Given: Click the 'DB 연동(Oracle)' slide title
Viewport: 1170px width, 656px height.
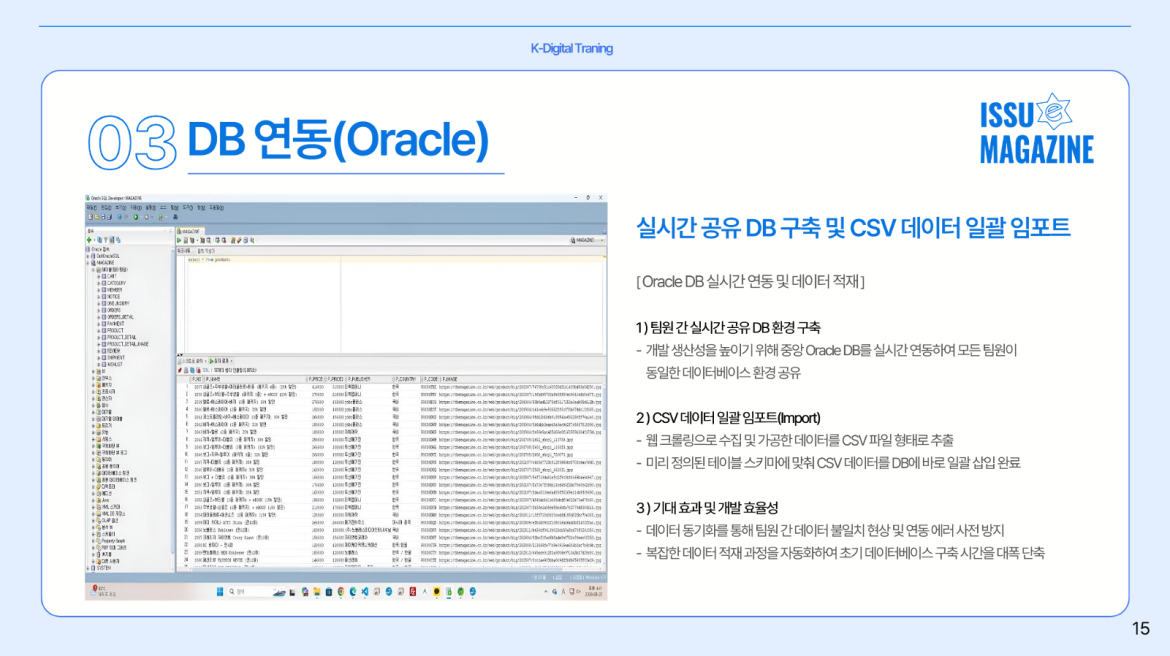Looking at the screenshot, I should (338, 139).
